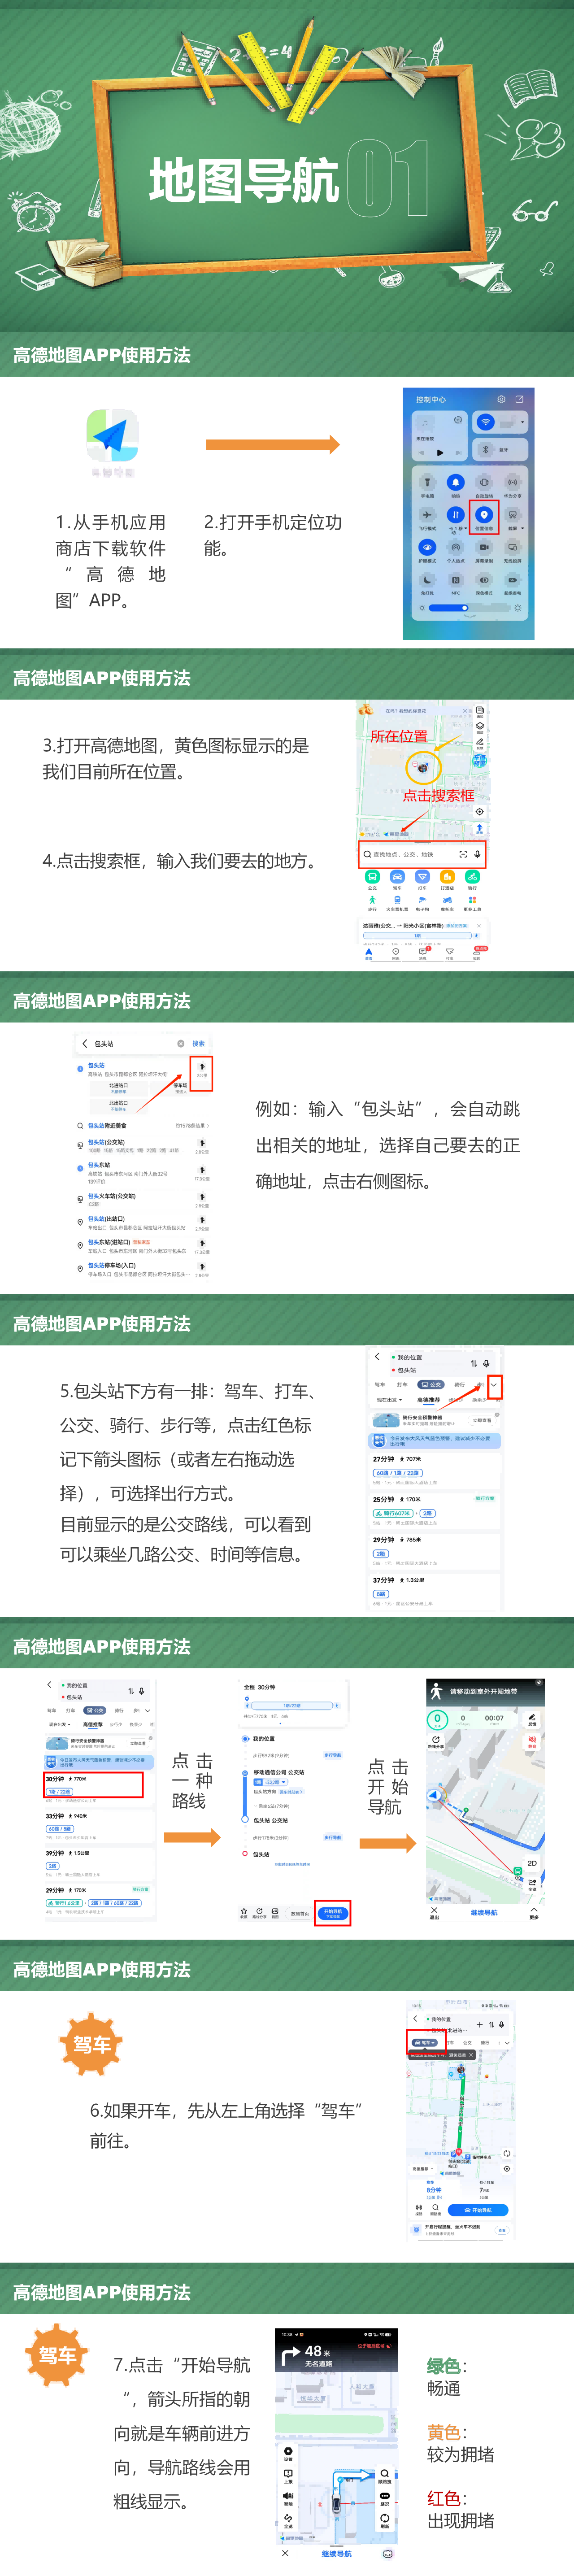Select the bus (公交) shortcut icon
Image resolution: width=574 pixels, height=2576 pixels.
[373, 877]
